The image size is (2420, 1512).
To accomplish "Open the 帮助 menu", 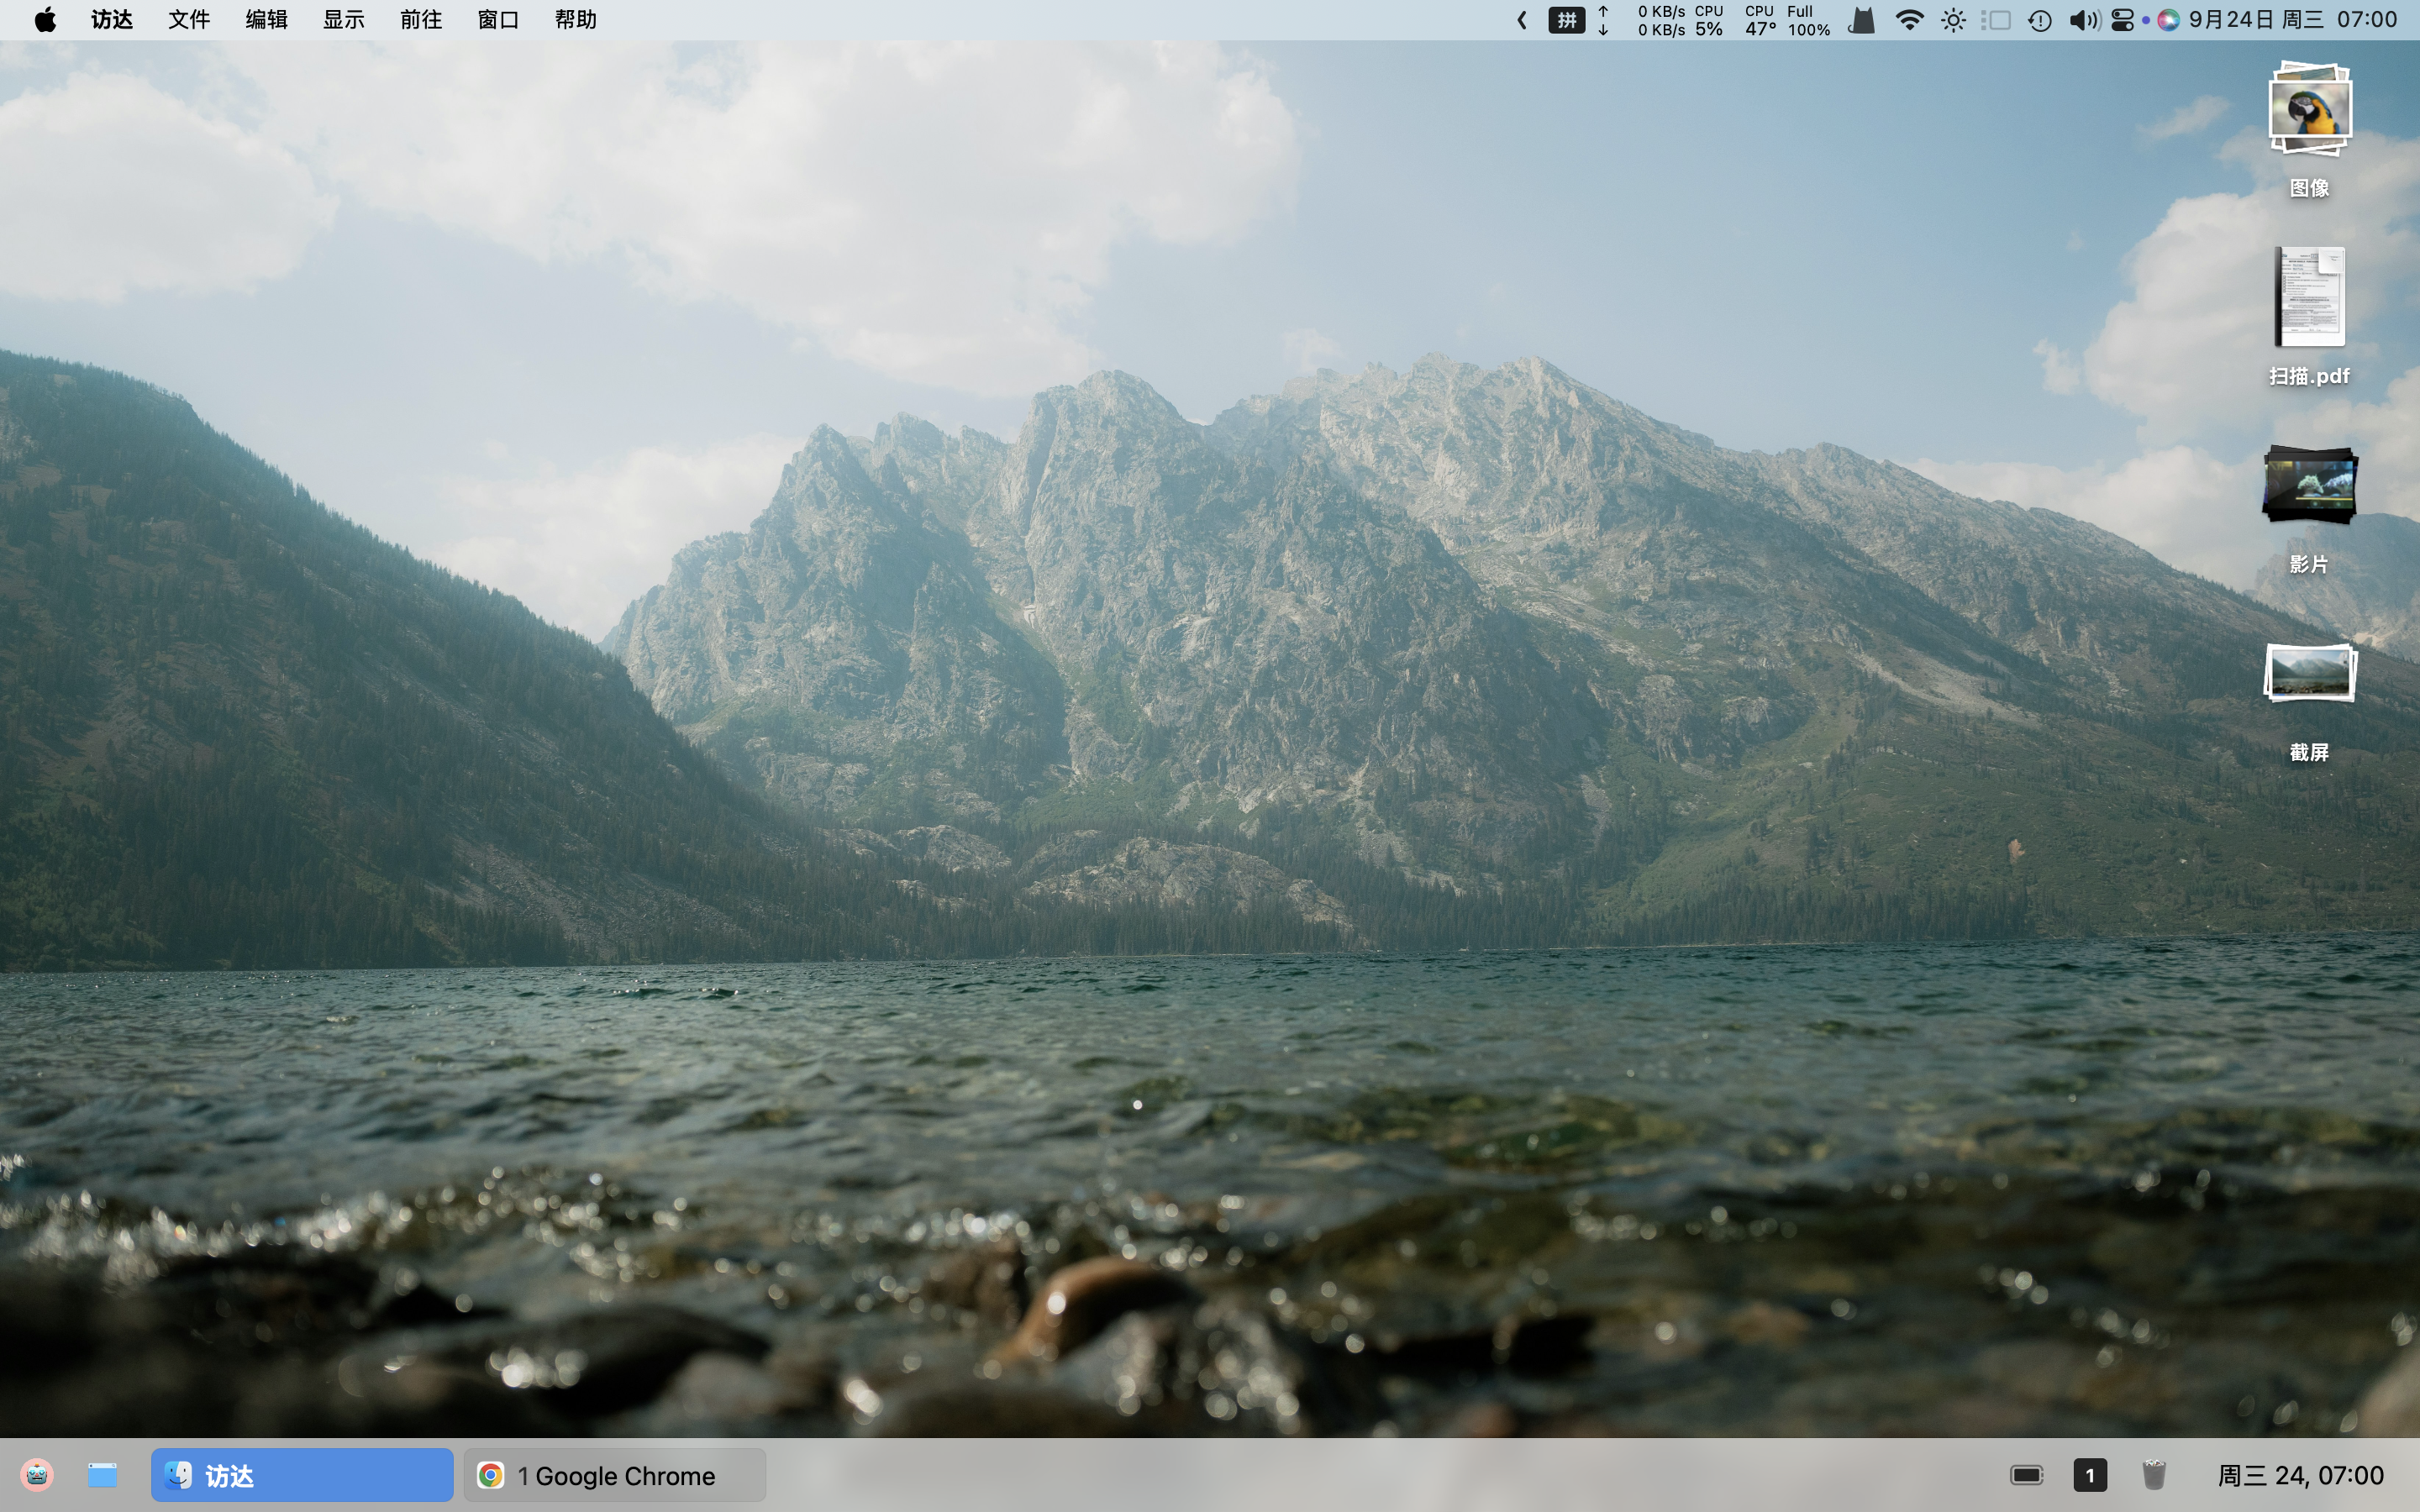I will coord(576,20).
